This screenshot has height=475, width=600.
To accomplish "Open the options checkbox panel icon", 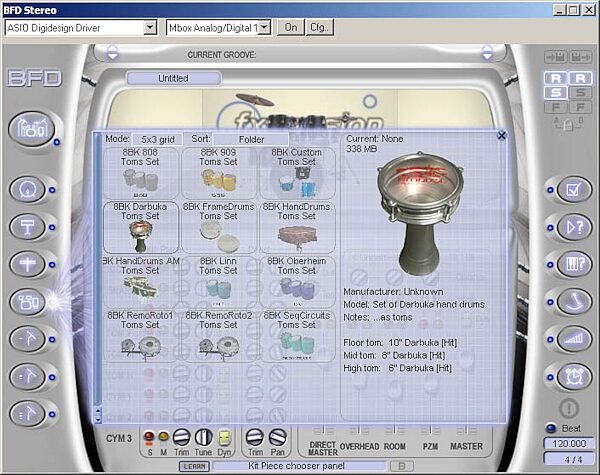I will [574, 189].
